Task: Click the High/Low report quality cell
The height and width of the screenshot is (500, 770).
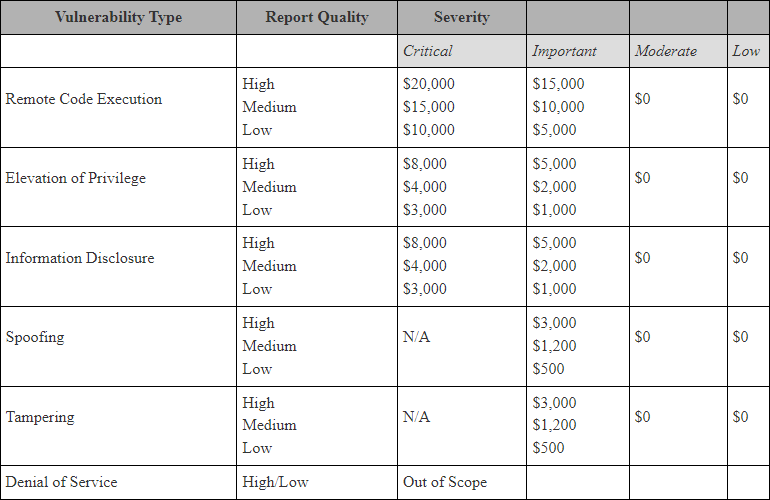Action: [x=275, y=482]
